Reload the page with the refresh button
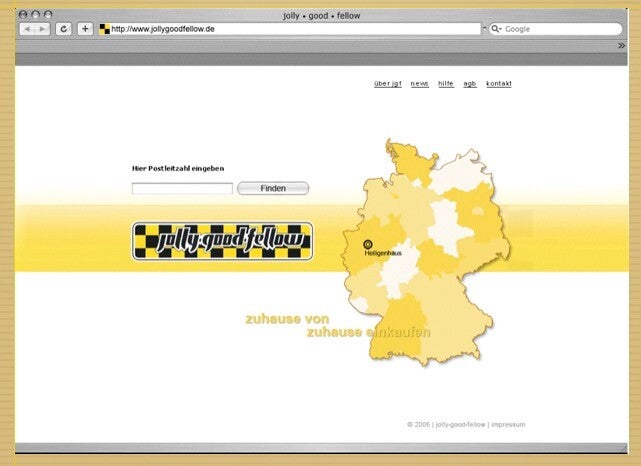Viewport: 641px width, 466px height. tap(63, 29)
